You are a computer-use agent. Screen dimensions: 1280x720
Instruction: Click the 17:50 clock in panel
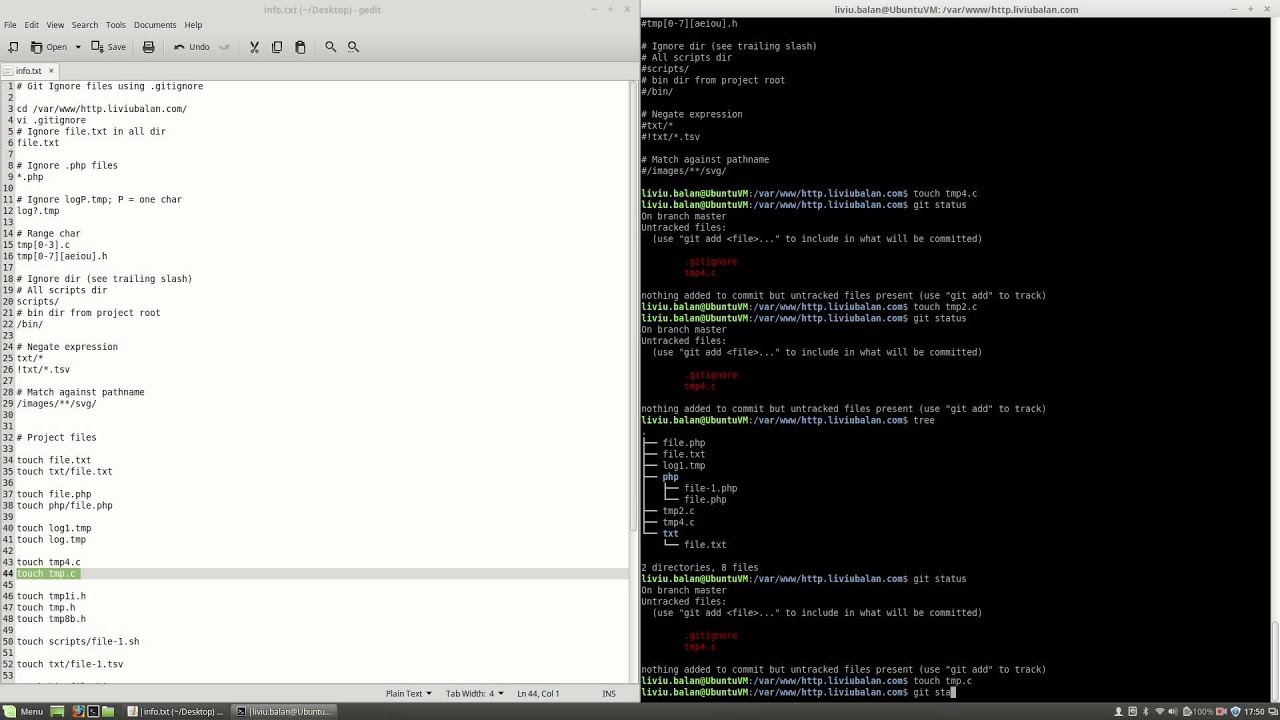[x=1254, y=712]
